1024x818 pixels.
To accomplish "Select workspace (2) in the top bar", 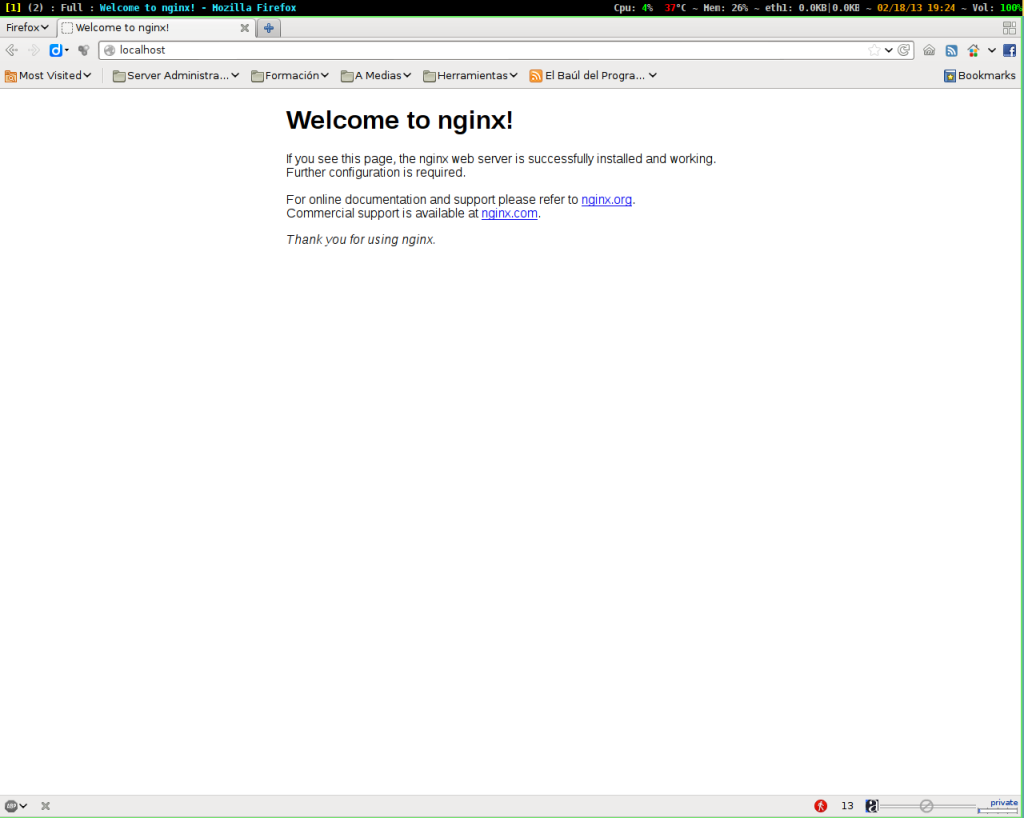I will point(35,8).
